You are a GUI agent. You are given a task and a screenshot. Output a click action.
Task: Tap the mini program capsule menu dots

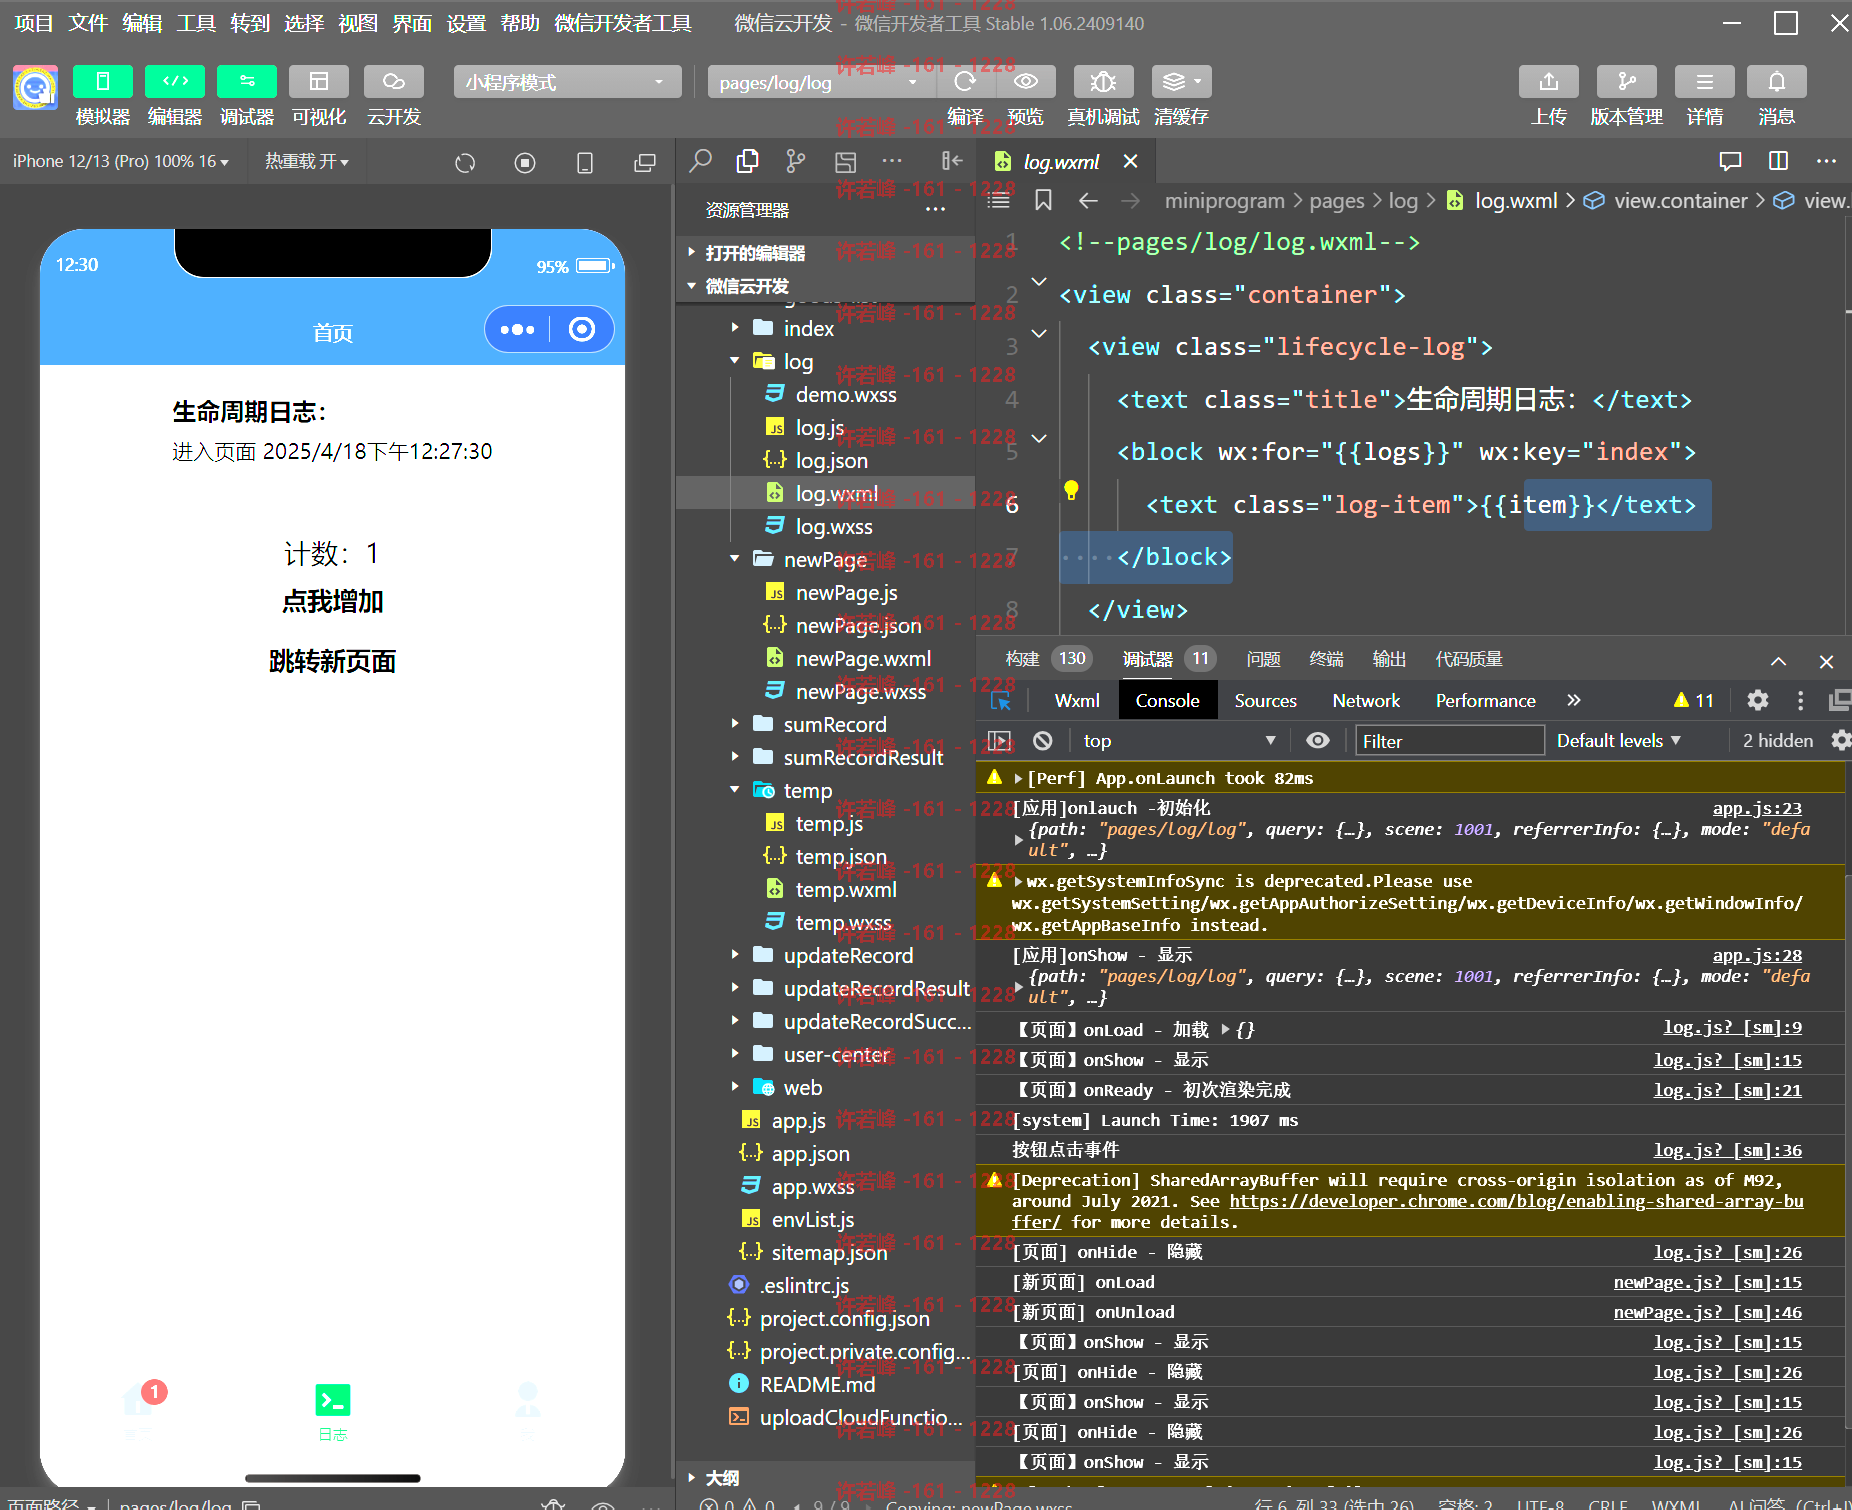tap(517, 329)
